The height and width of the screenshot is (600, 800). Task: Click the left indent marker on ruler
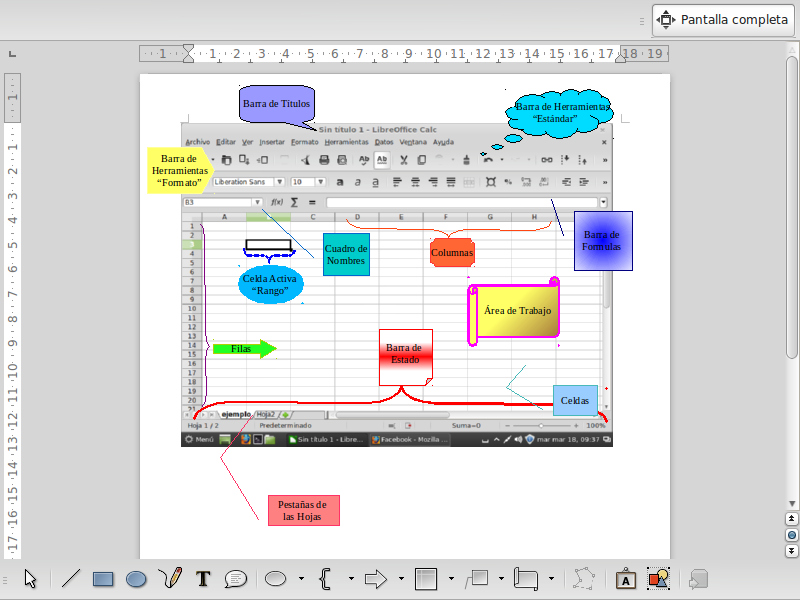tap(188, 54)
